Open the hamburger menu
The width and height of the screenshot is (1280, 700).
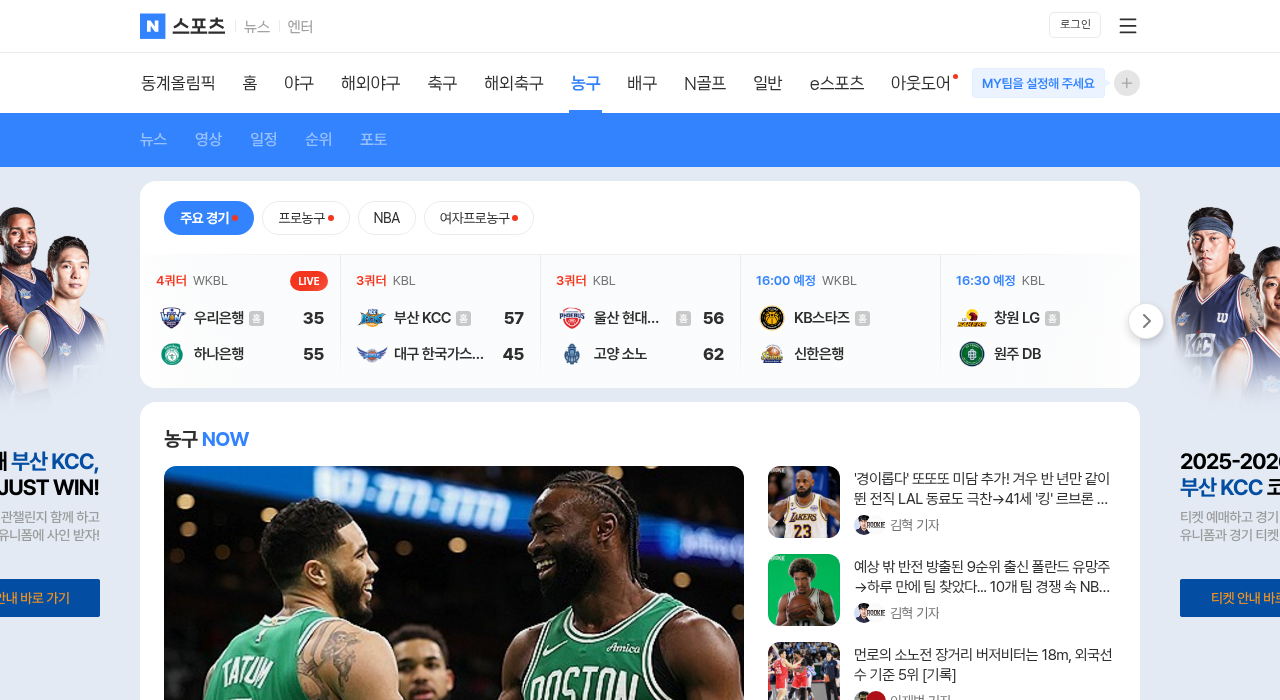[x=1127, y=25]
